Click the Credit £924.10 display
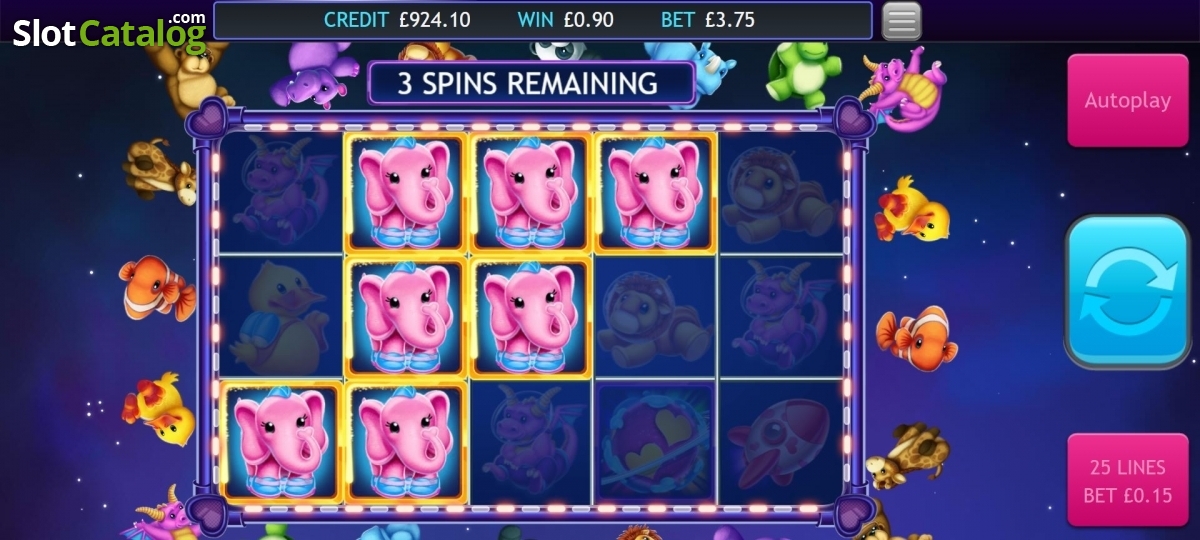1200x540 pixels. [x=397, y=20]
